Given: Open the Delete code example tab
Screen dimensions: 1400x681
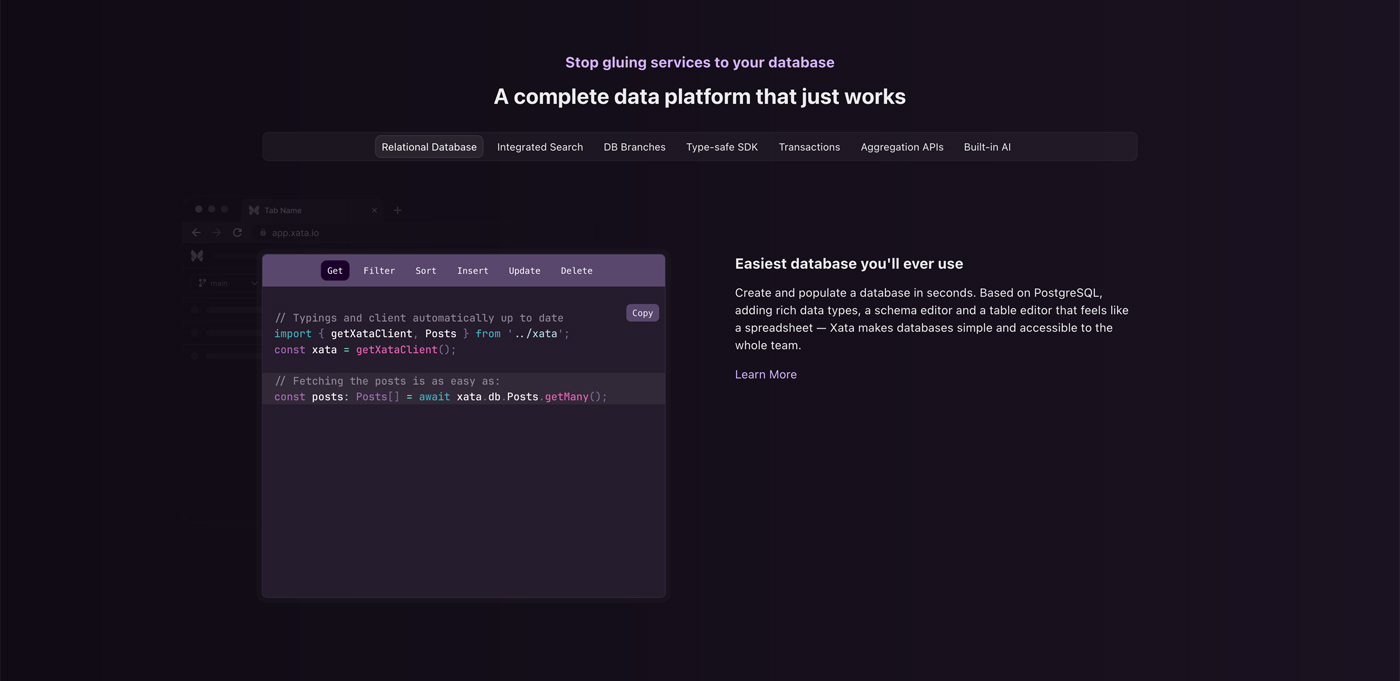Looking at the screenshot, I should 576,270.
